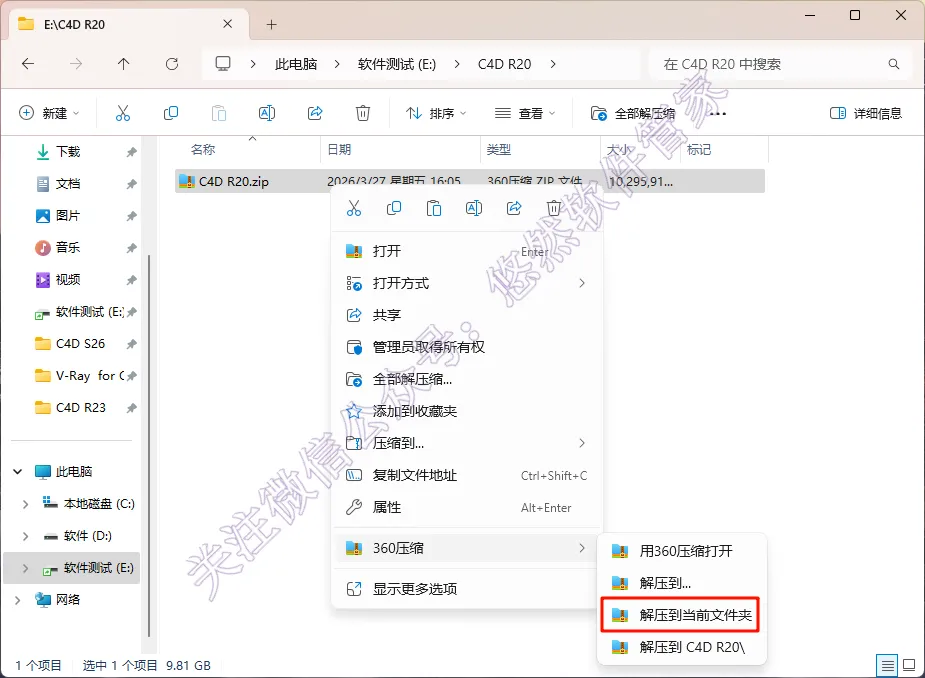Expand 本地磁盘 (C:) tree node
Screen dimensions: 925x678
pyautogui.click(x=25, y=504)
